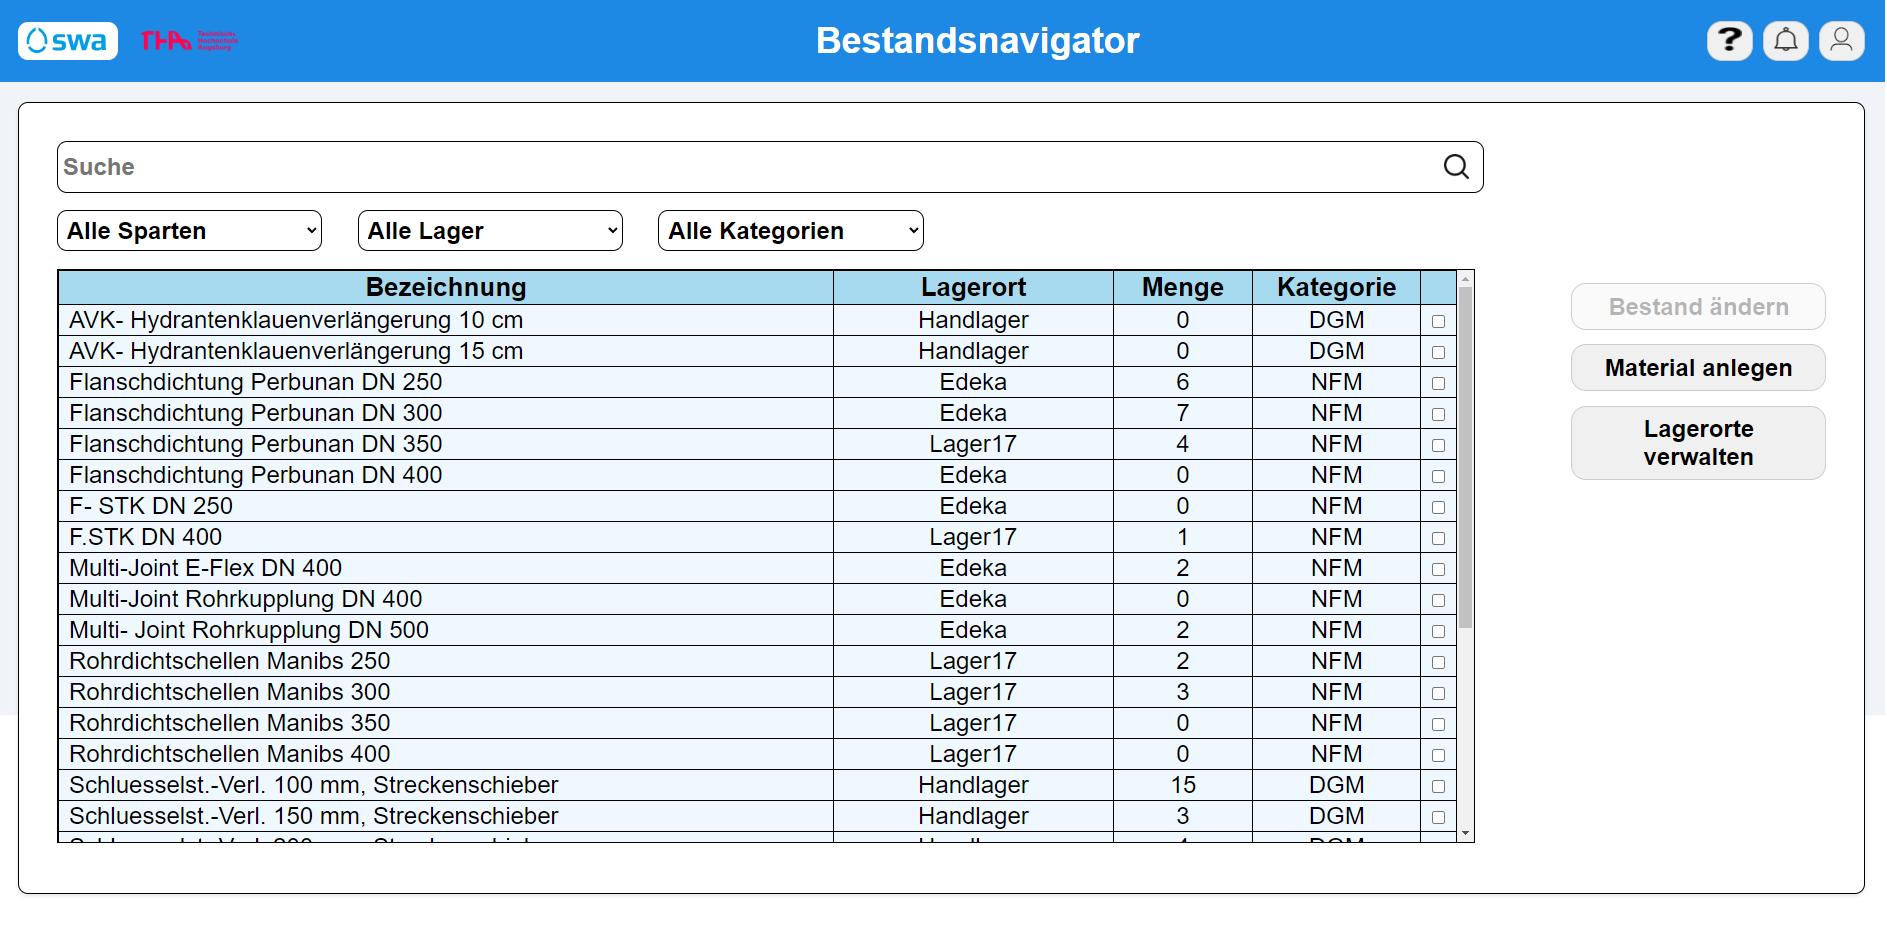Image resolution: width=1887 pixels, height=931 pixels.
Task: Open the Alle Kategorien filter
Action: (790, 231)
